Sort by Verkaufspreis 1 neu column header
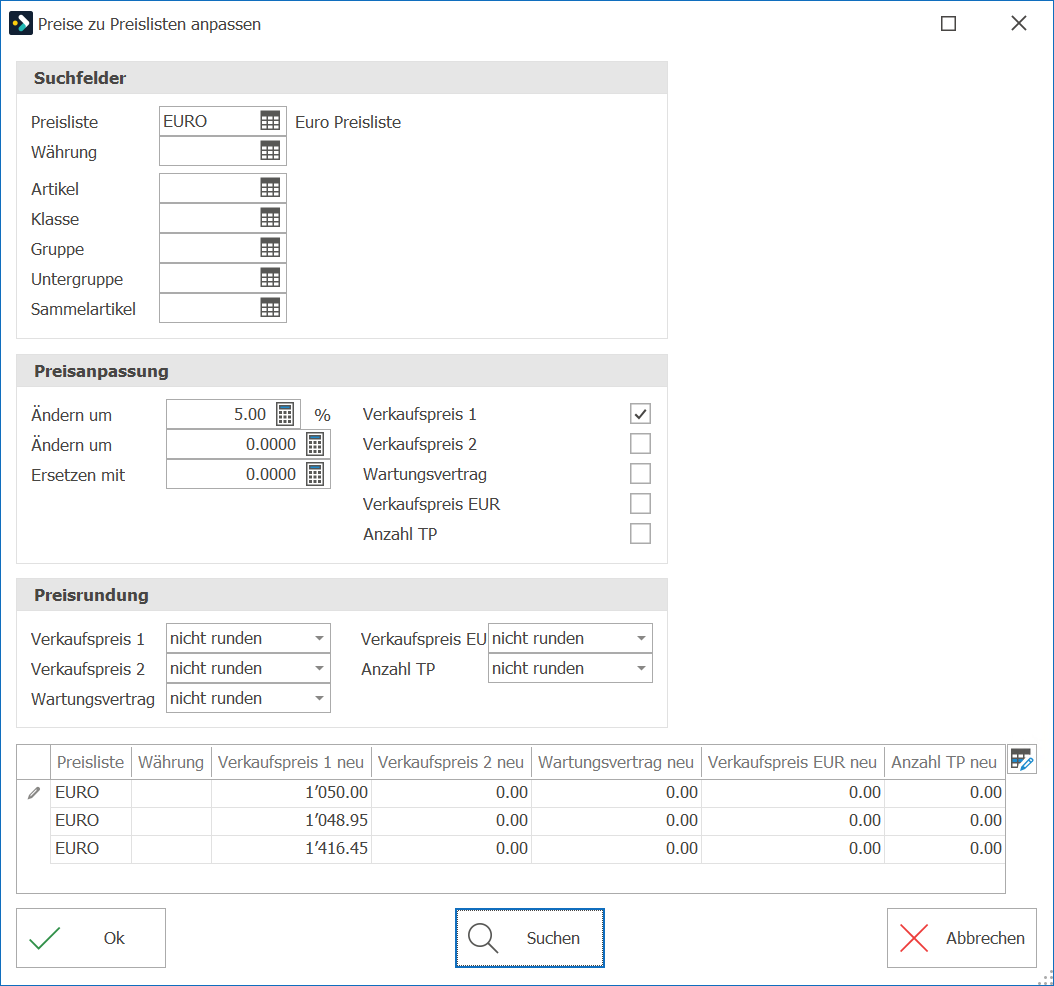This screenshot has width=1054, height=986. pos(291,762)
